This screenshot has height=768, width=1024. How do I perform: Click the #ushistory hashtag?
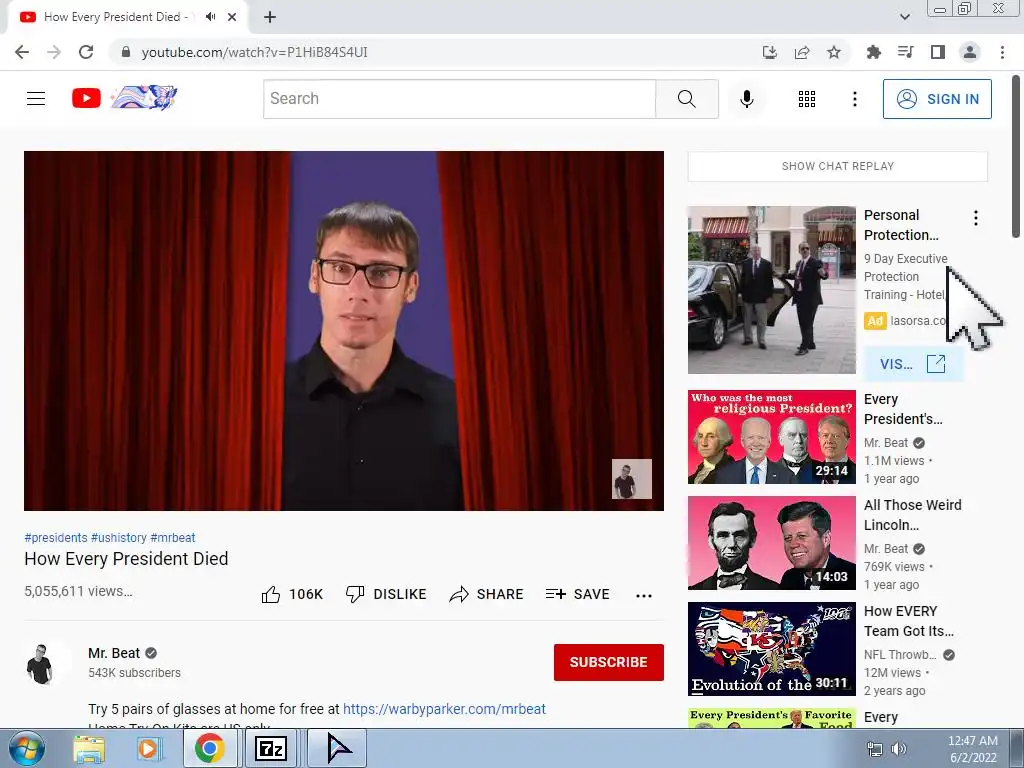(x=119, y=537)
